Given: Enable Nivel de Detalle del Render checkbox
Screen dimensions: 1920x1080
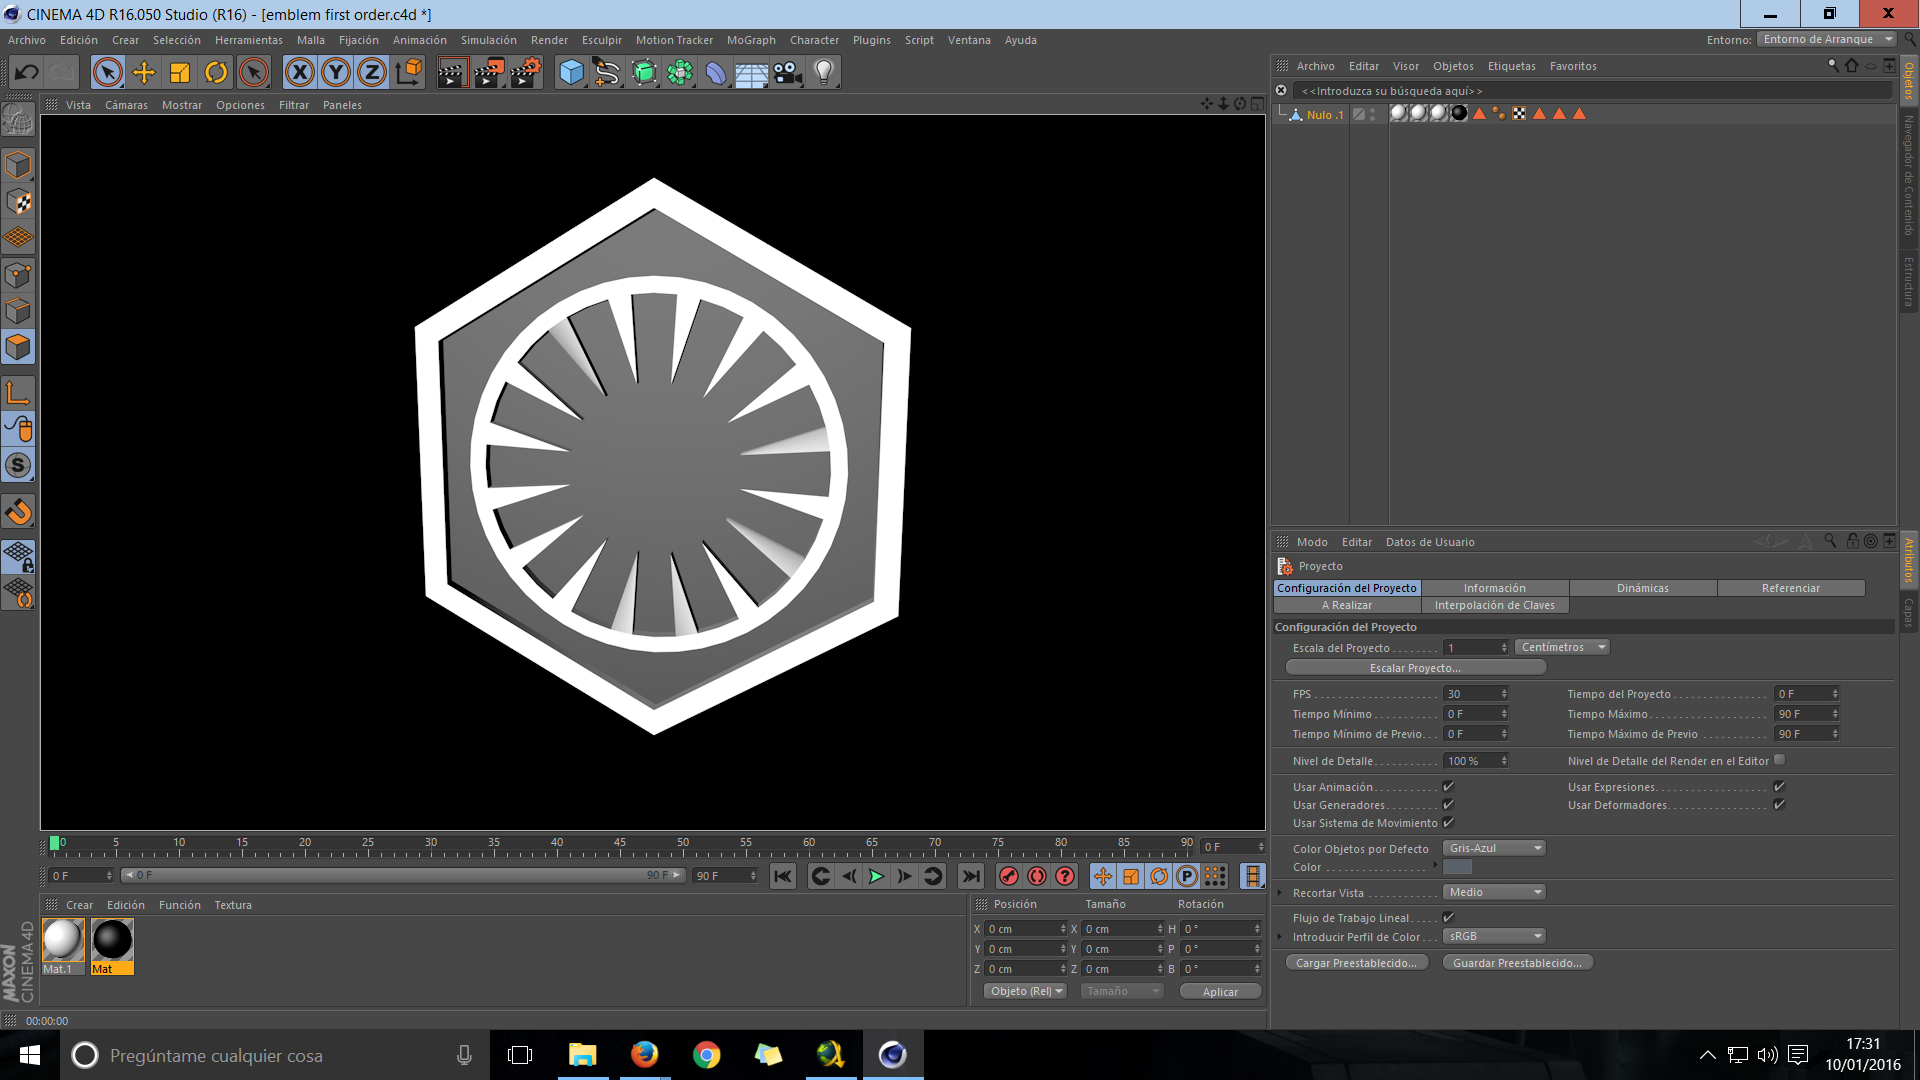Looking at the screenshot, I should coord(1779,760).
